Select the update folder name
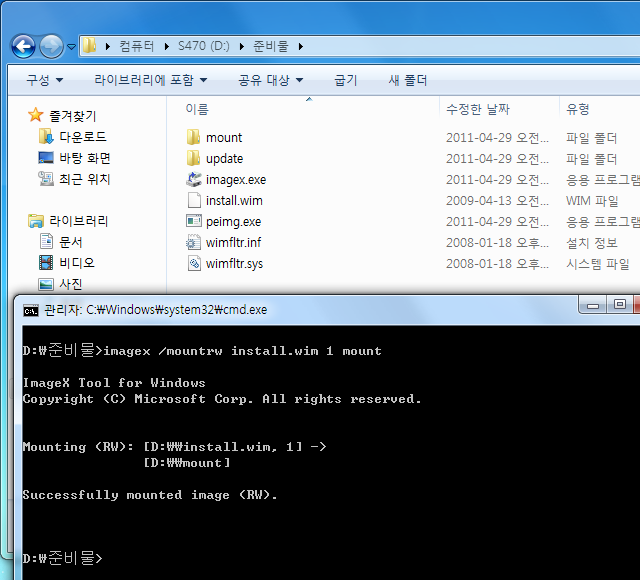Image resolution: width=640 pixels, height=580 pixels. (x=224, y=159)
